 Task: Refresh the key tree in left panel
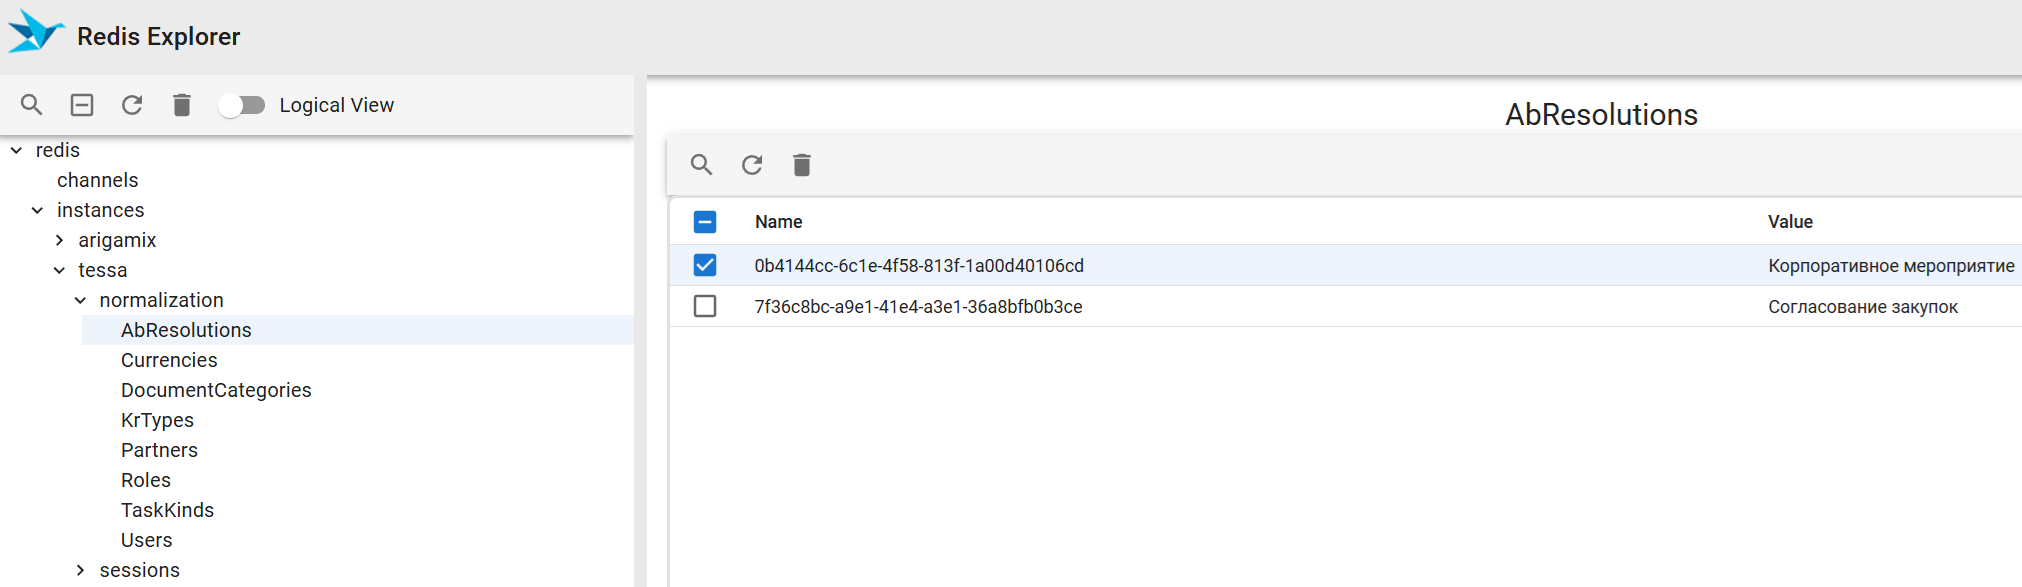click(132, 105)
